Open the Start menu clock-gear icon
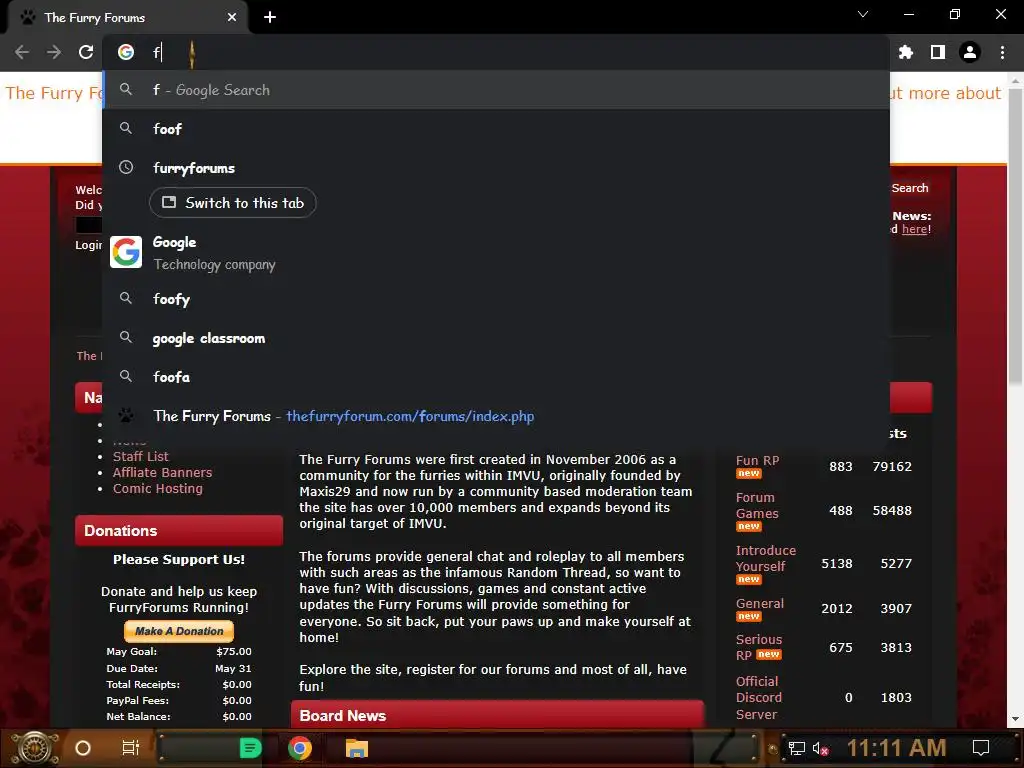This screenshot has width=1024, height=768. tap(36, 748)
